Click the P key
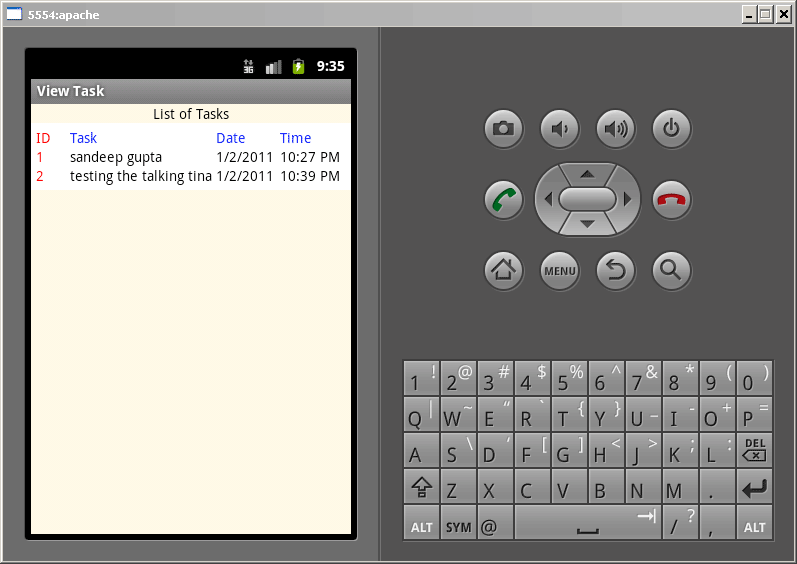Viewport: 797px width, 564px height. (x=755, y=414)
